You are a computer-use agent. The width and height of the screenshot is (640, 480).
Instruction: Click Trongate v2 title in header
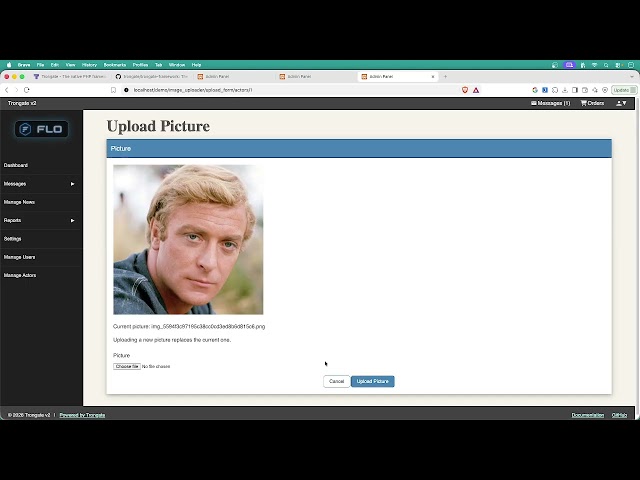point(22,103)
